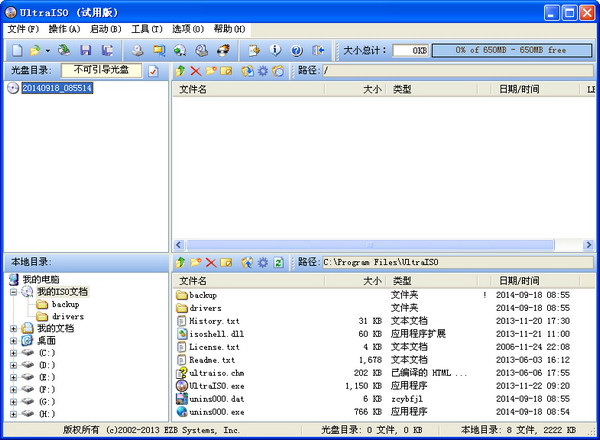Click red X delete icon in disc pane

195,71
